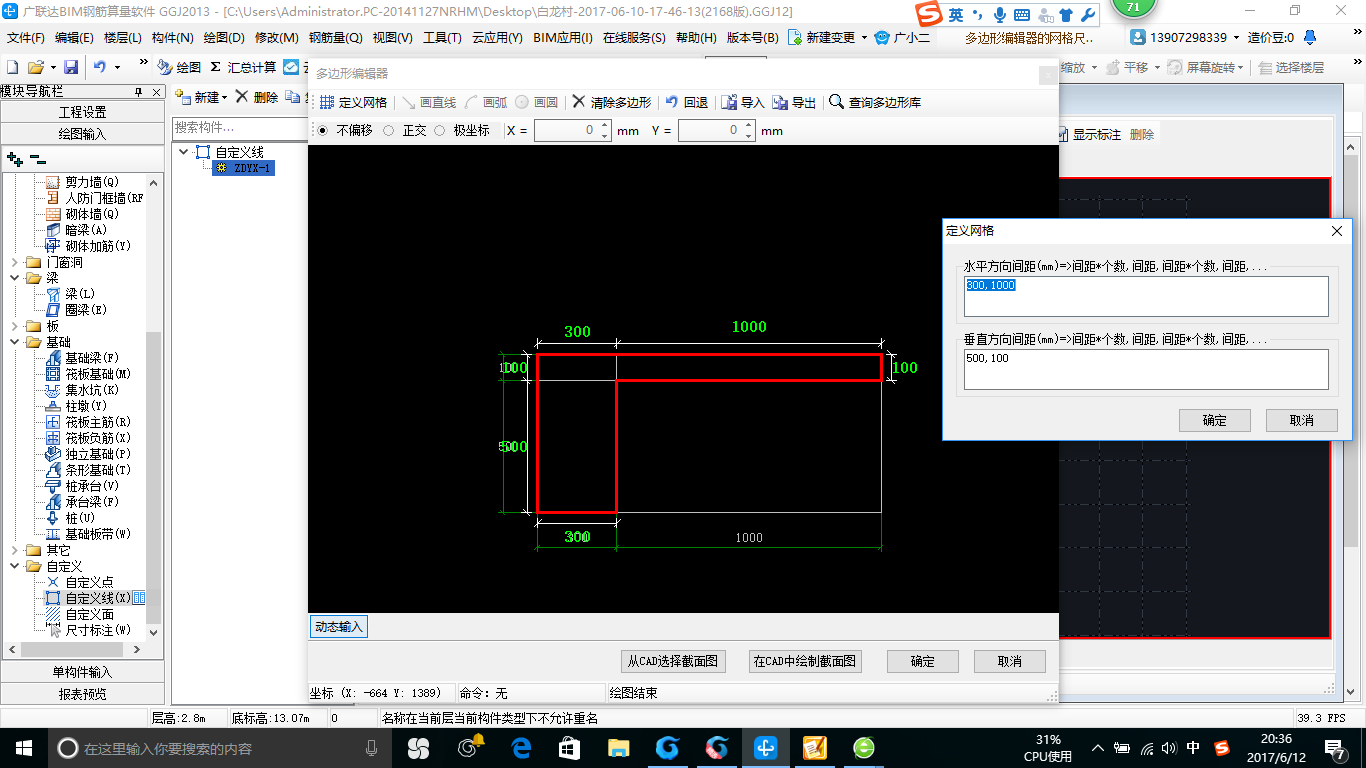Viewport: 1366px width, 768px height.
Task: Click 从CAD选择截面图 button
Action: [673, 661]
